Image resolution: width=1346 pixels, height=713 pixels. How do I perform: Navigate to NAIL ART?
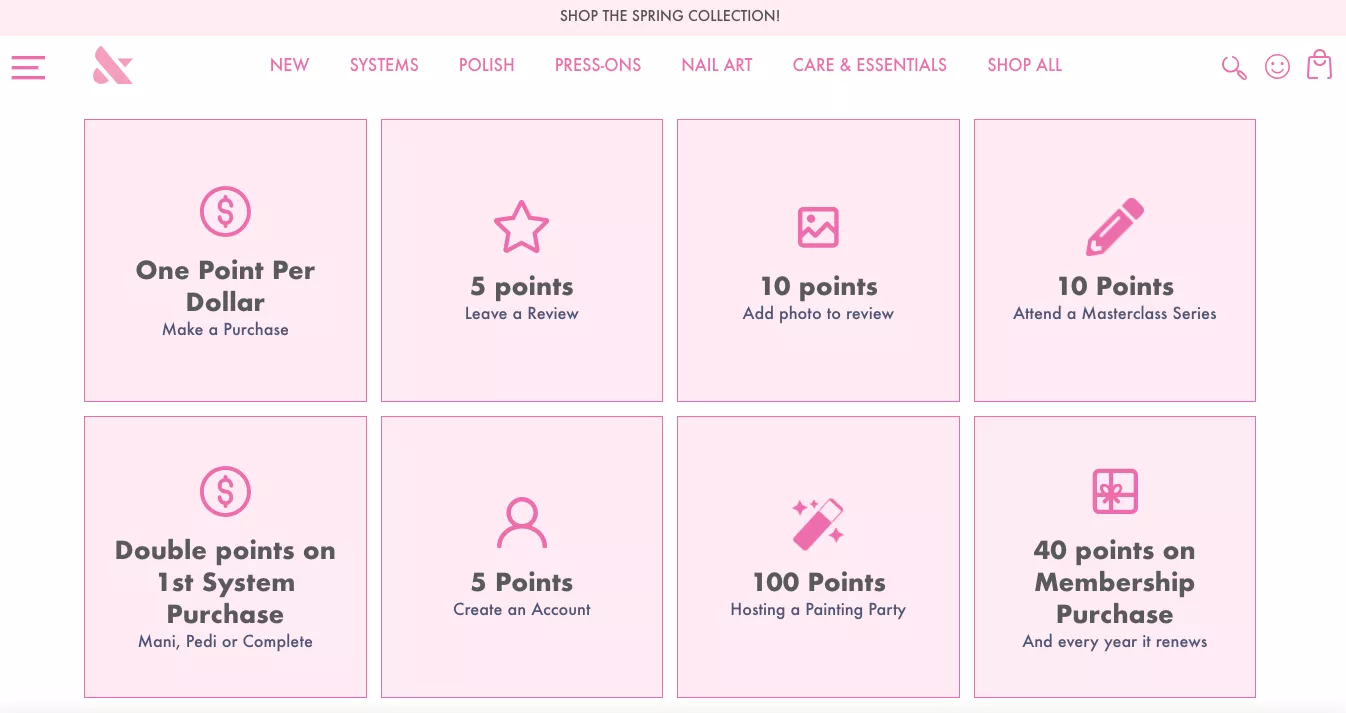click(717, 65)
